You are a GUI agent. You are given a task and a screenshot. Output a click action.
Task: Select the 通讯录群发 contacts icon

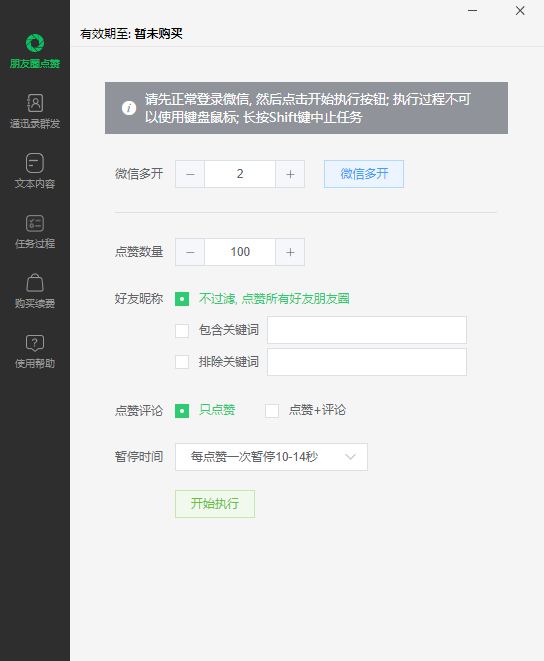point(35,103)
